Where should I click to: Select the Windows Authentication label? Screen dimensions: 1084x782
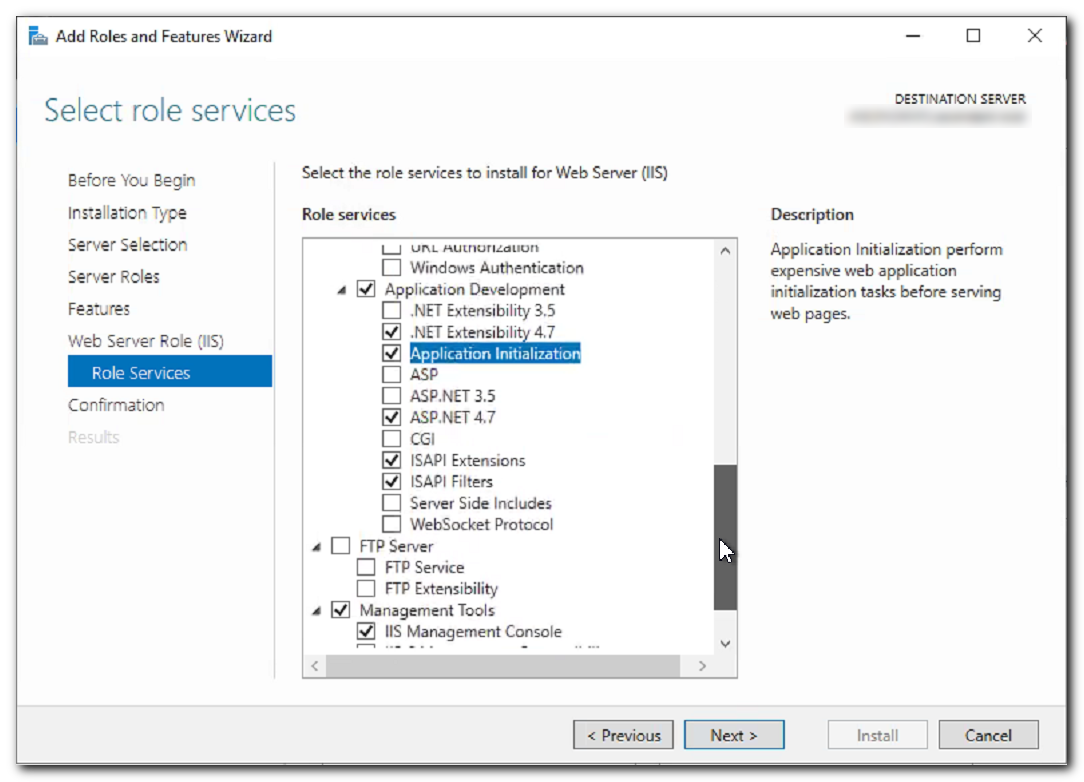[x=496, y=268]
